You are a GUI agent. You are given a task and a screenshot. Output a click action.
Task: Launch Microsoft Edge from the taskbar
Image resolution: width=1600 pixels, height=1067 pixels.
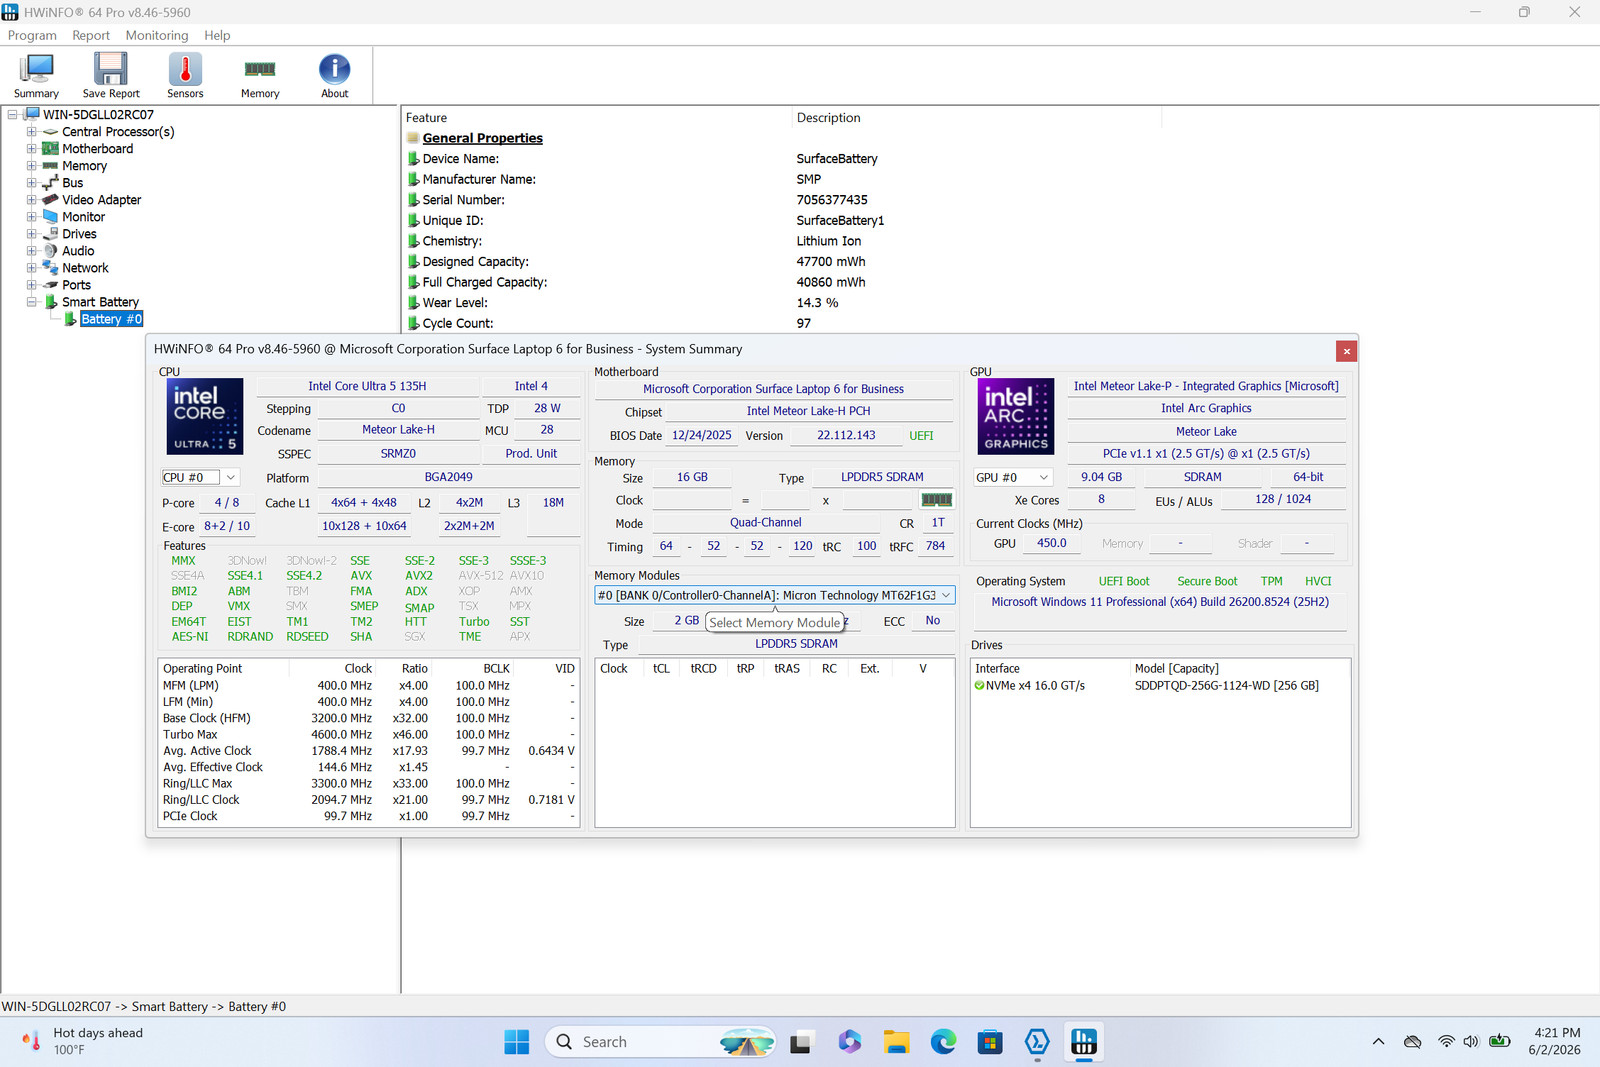[943, 1042]
